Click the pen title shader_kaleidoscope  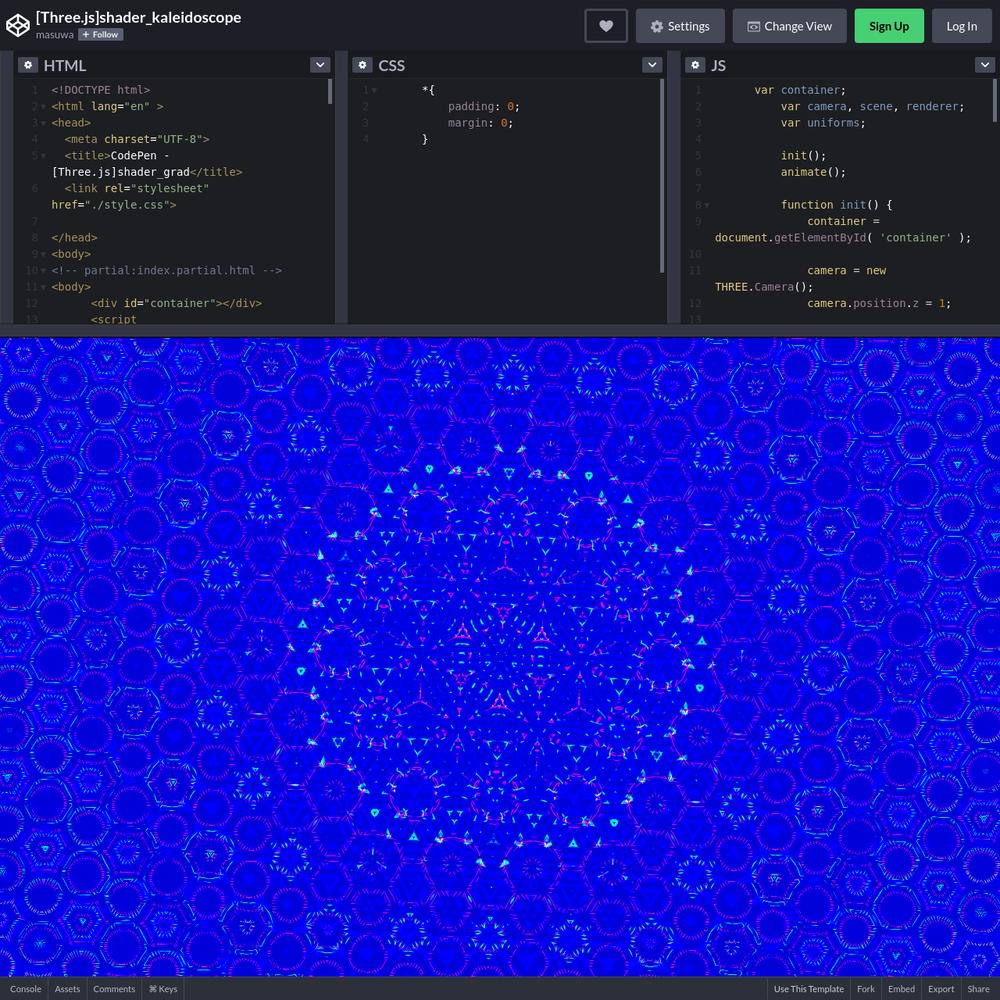click(138, 17)
